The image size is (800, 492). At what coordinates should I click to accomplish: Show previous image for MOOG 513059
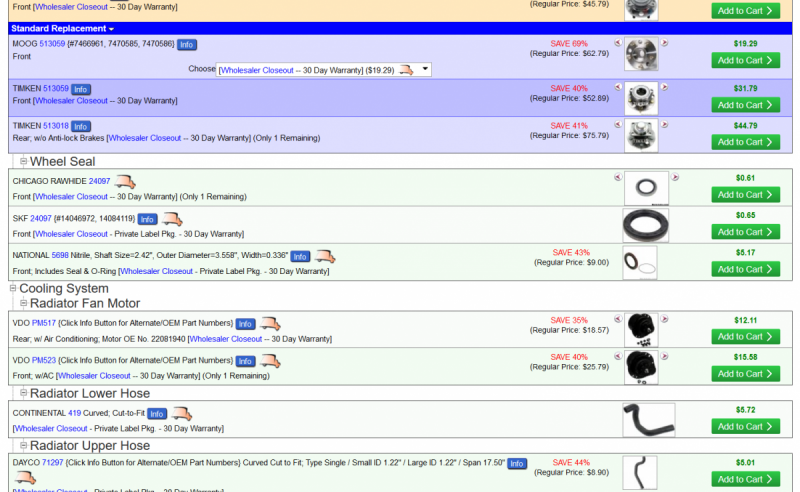(x=618, y=43)
